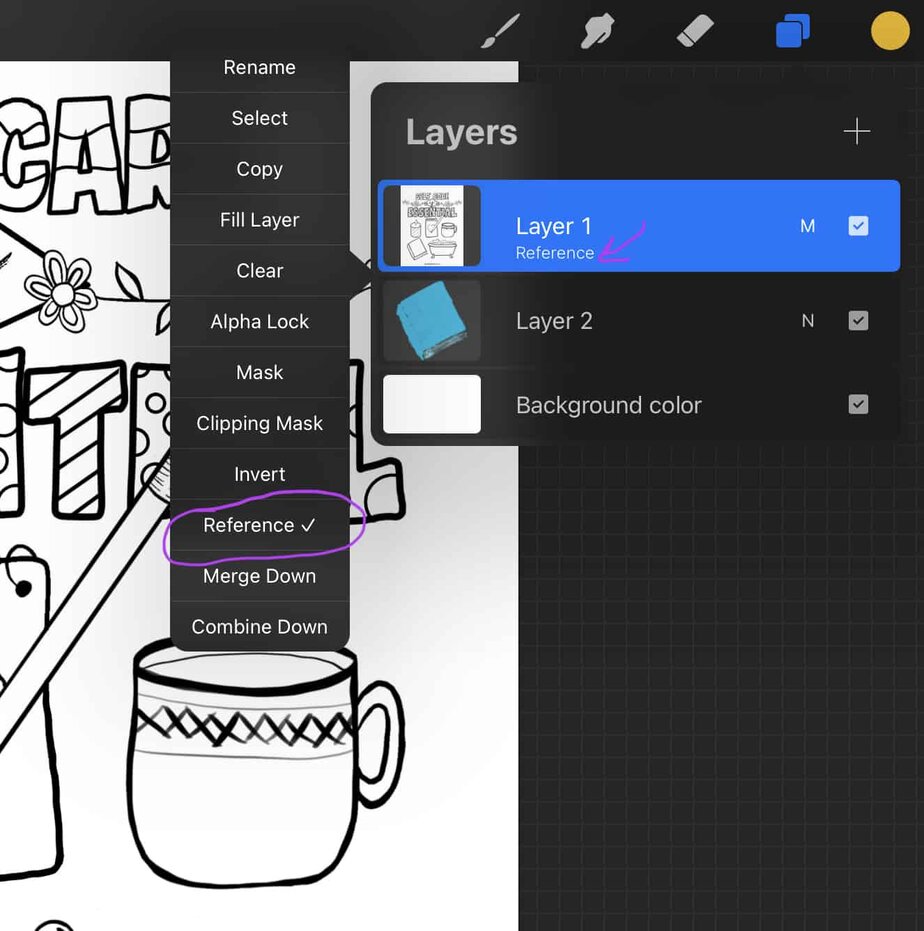Turn off Reference in layer menu
This screenshot has height=931, width=924.
point(259,525)
